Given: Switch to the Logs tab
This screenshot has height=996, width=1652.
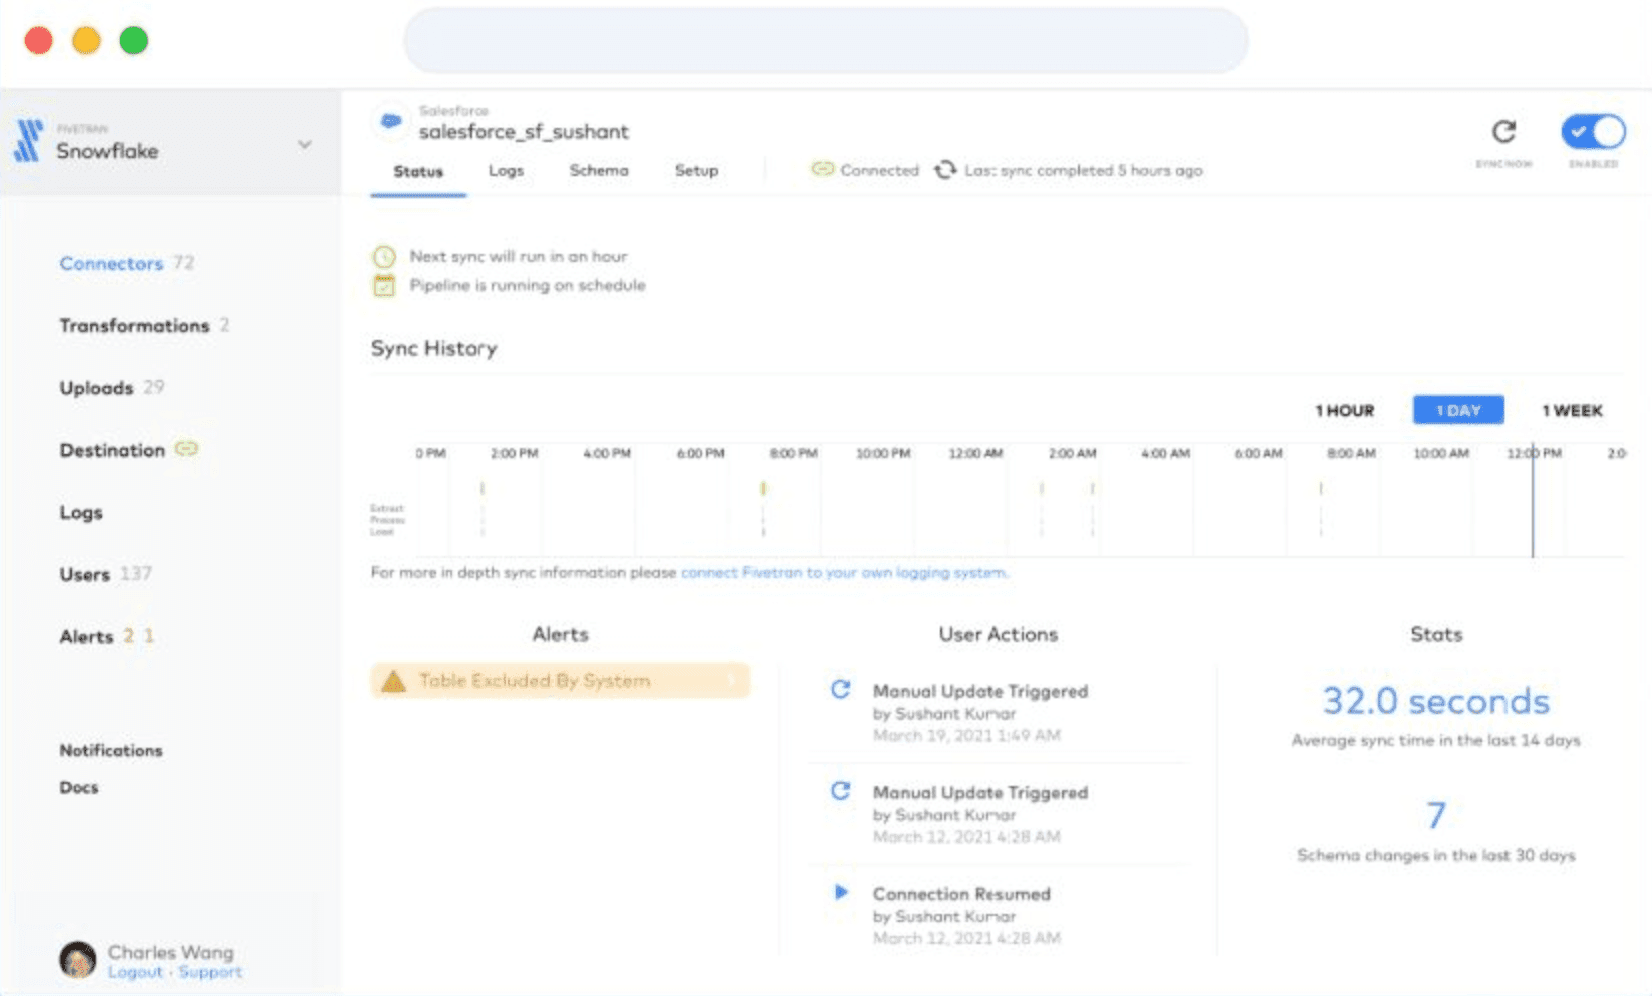Looking at the screenshot, I should click(506, 171).
